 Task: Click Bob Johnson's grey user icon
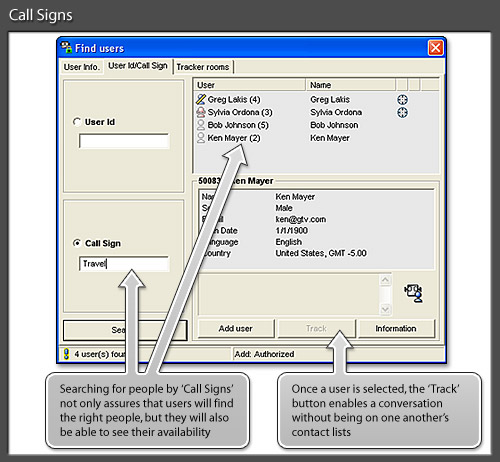[x=201, y=125]
